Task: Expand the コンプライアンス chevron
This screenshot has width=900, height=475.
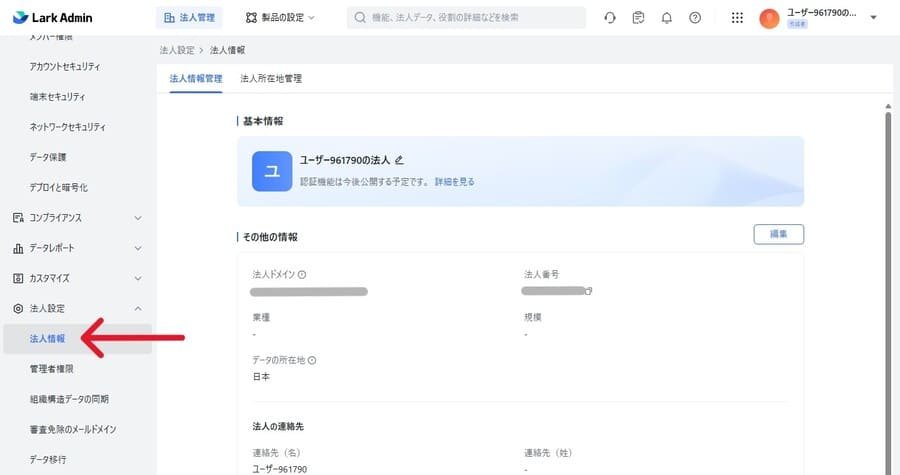Action: (x=138, y=218)
